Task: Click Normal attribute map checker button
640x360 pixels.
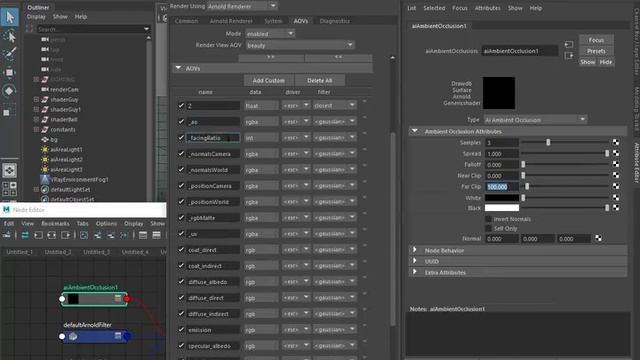Action: point(598,238)
